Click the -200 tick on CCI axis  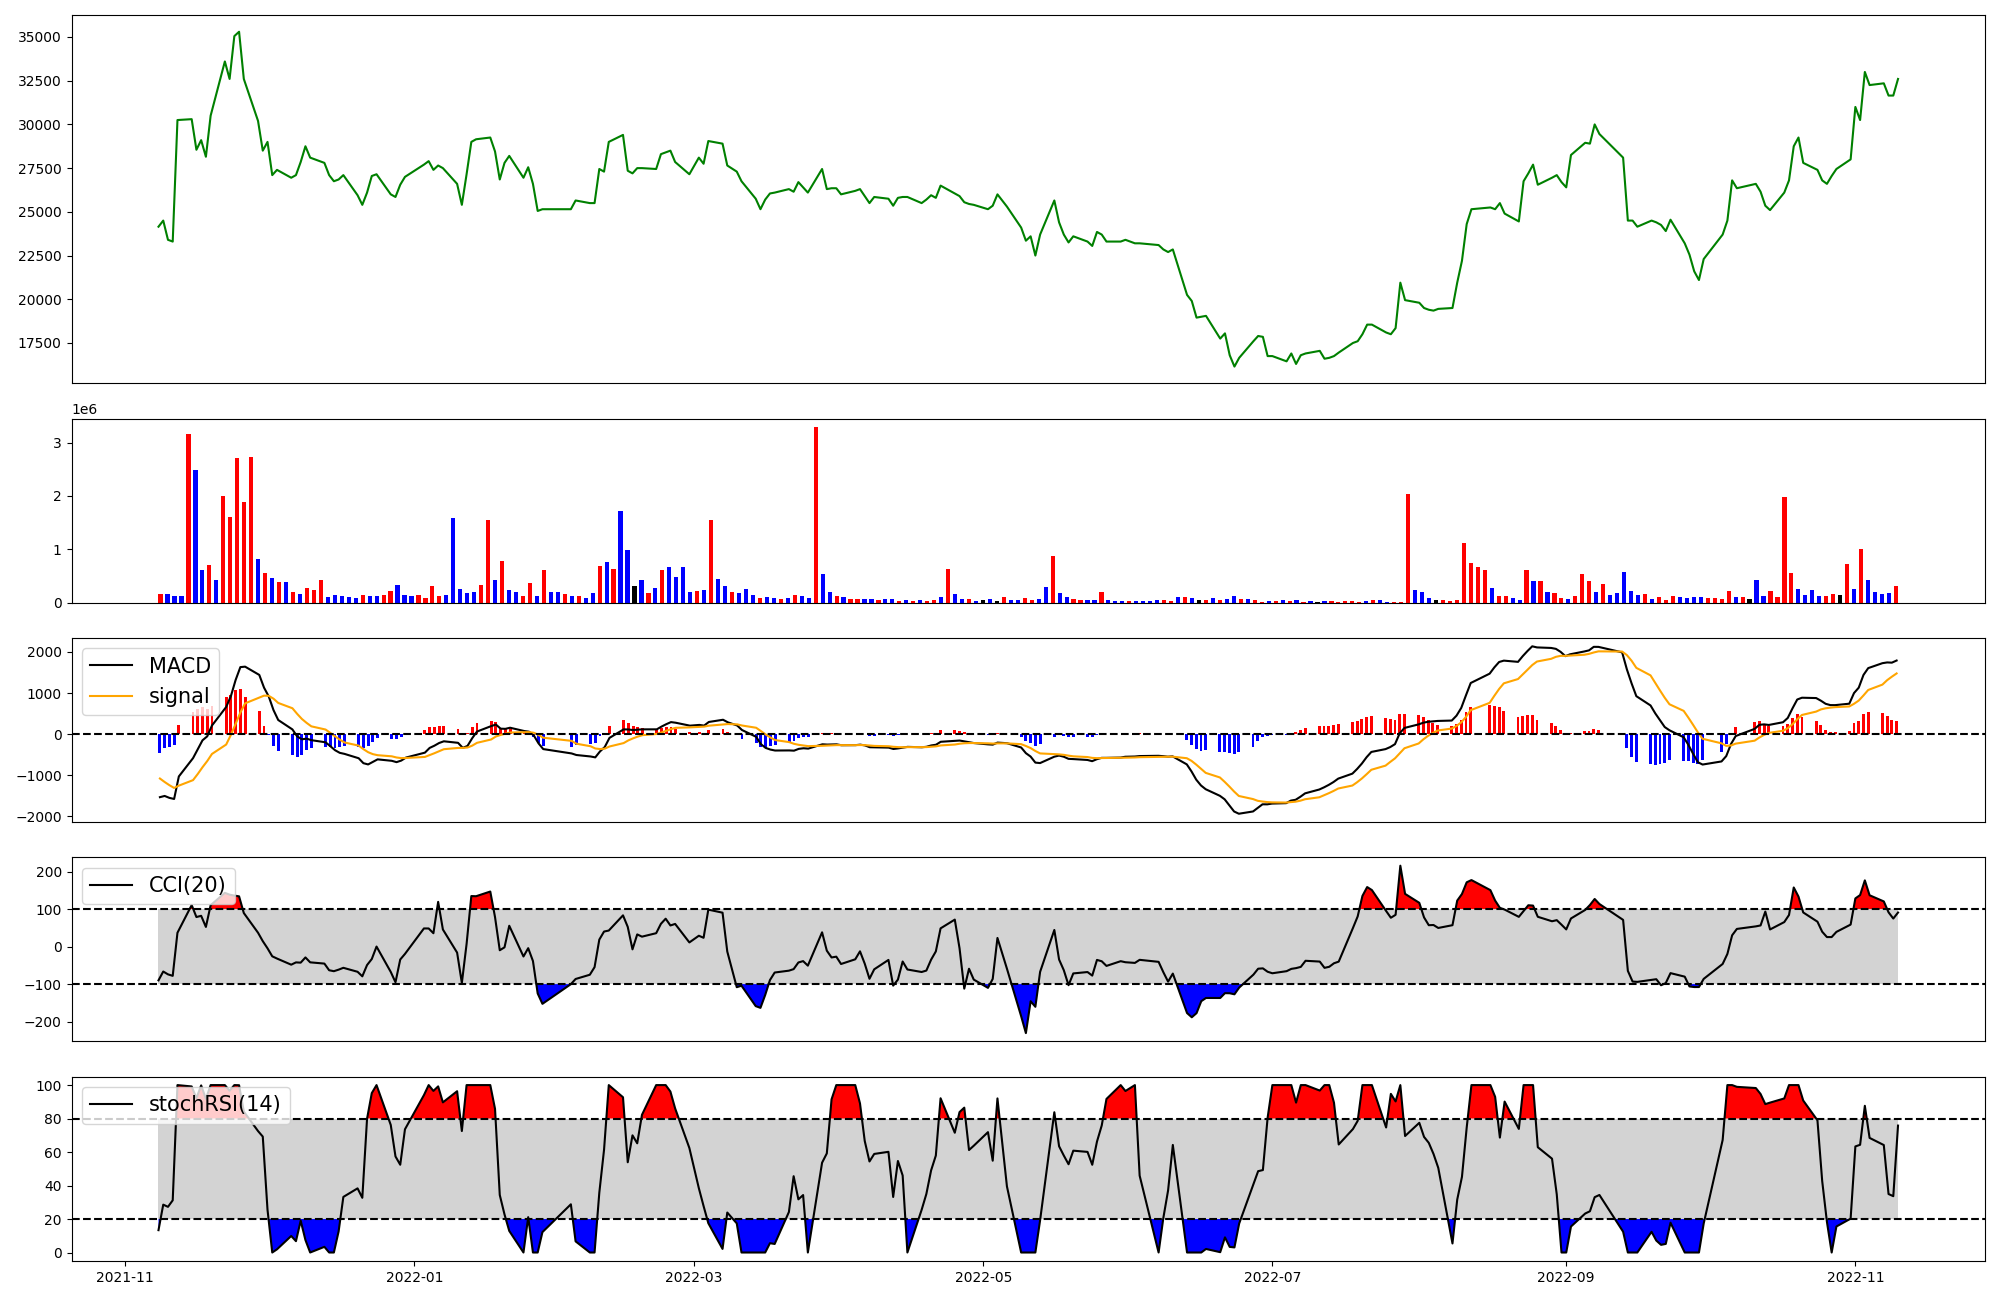[44, 1023]
